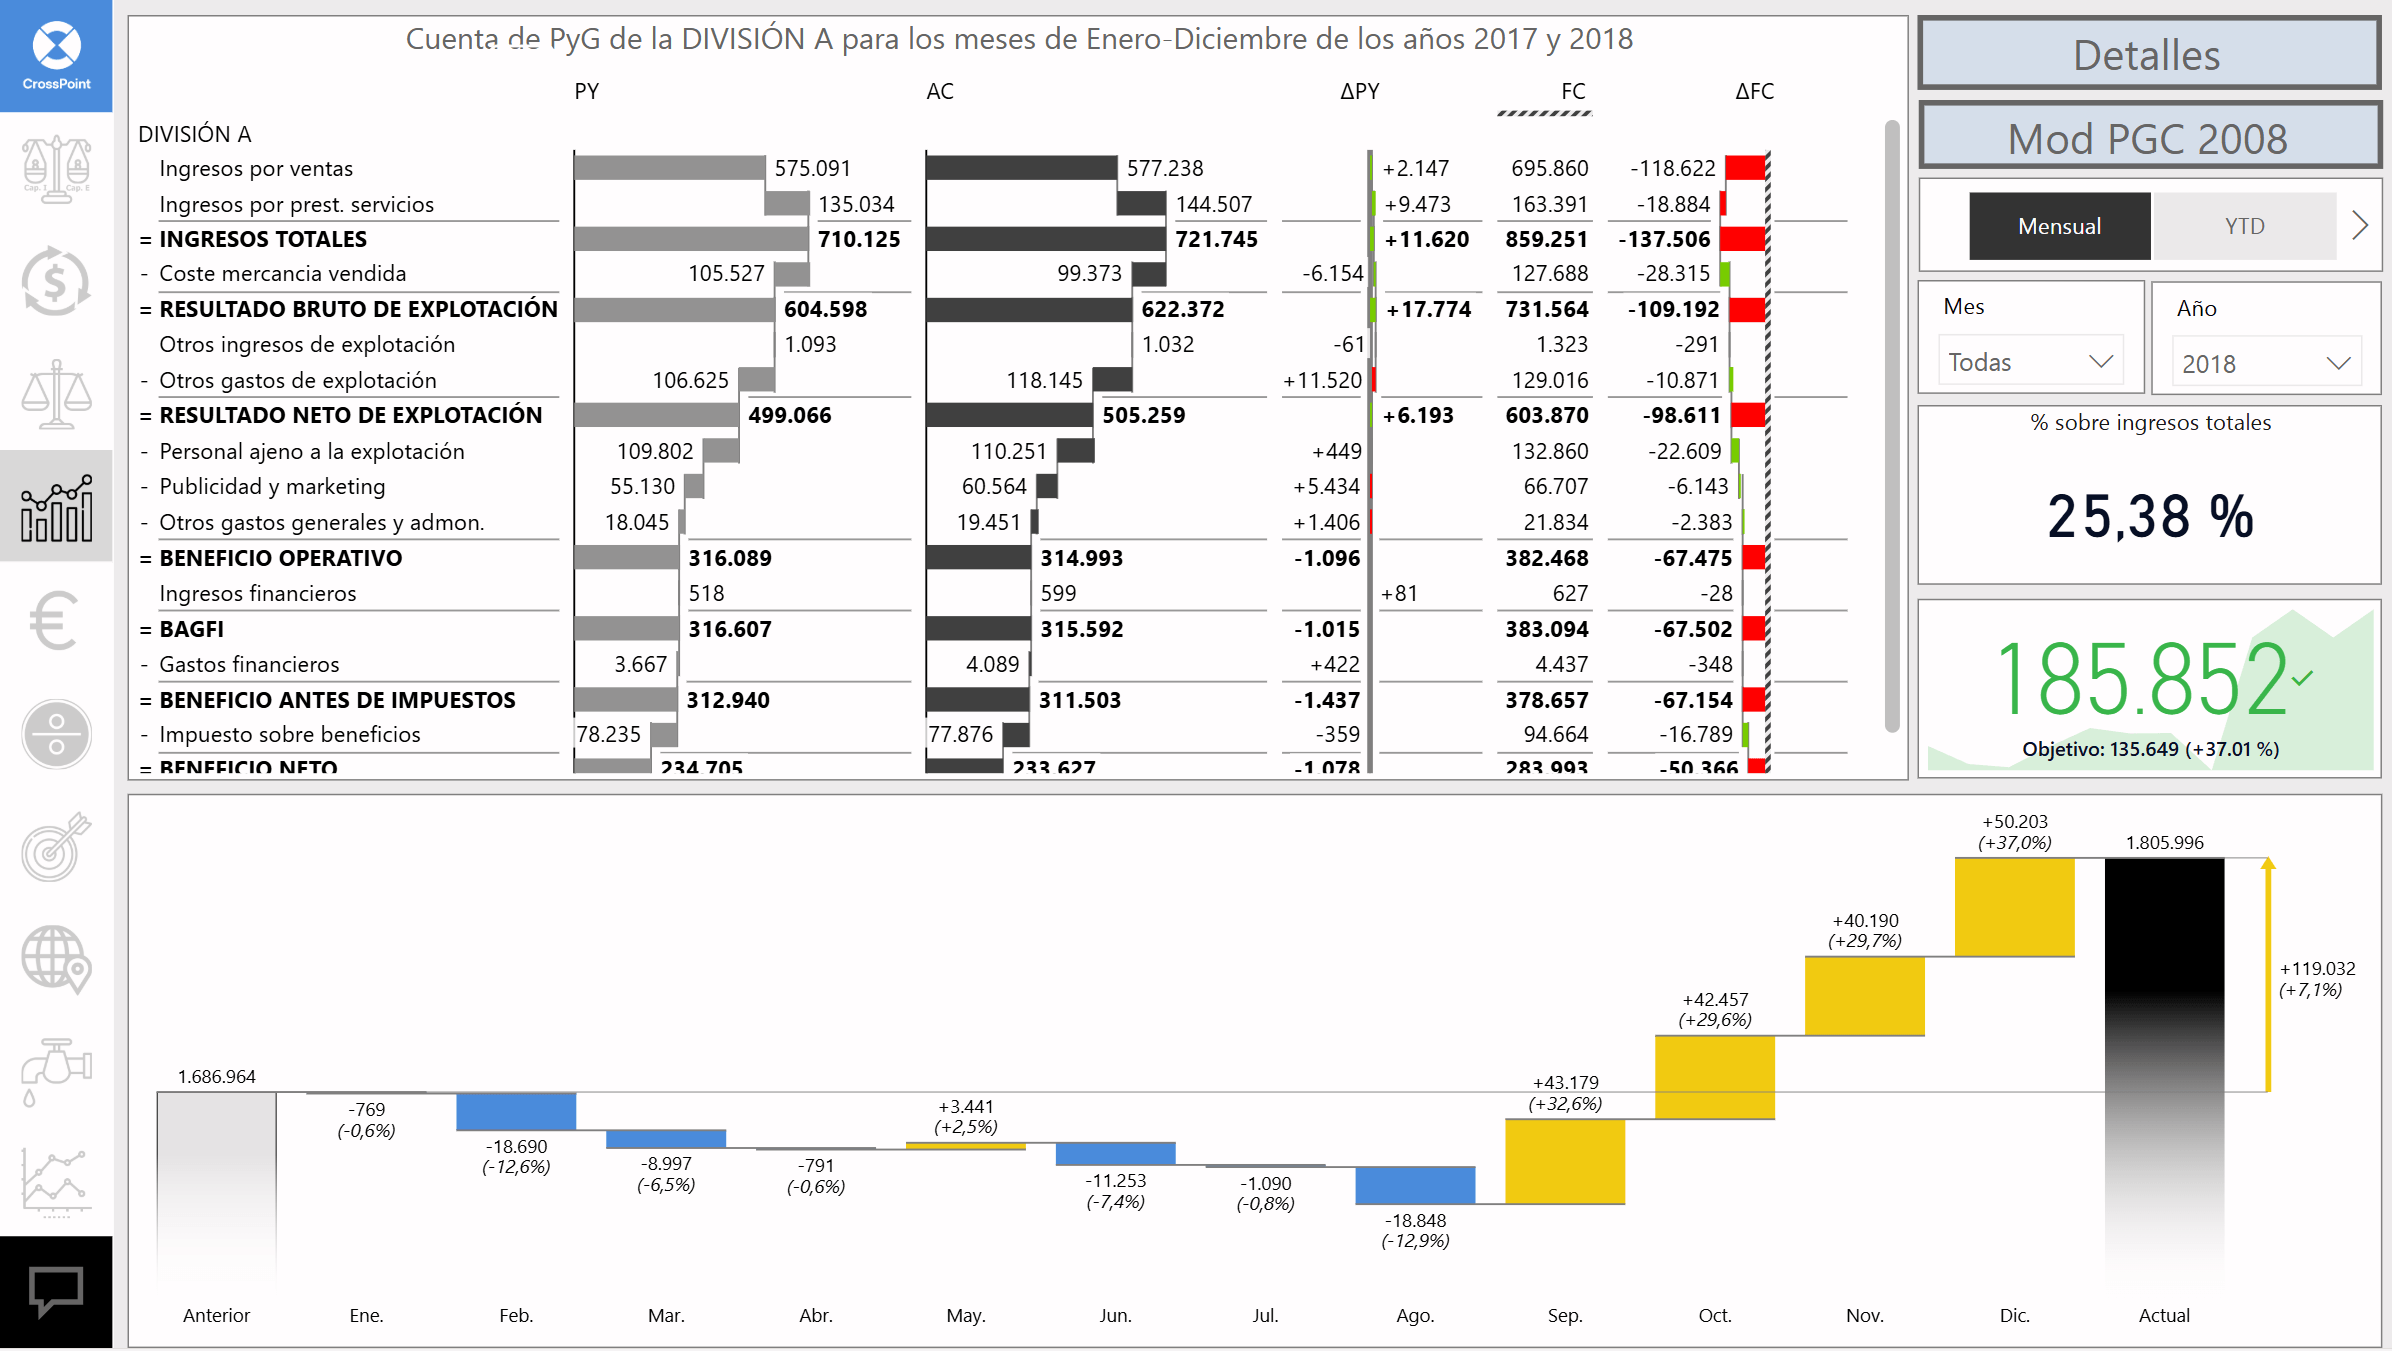Click the checkmark next to 185.852 KPI

pos(2303,679)
